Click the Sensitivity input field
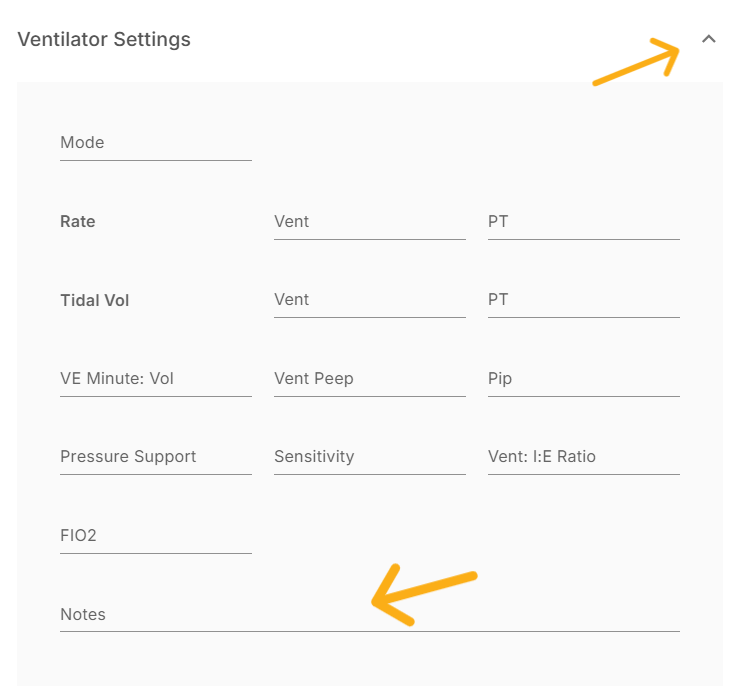This screenshot has height=691, width=736. point(369,457)
